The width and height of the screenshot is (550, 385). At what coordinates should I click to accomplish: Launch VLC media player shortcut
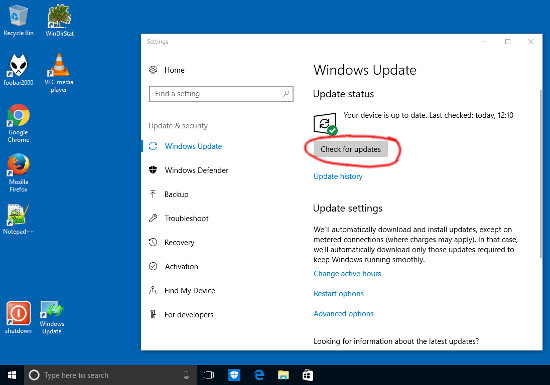[59, 73]
